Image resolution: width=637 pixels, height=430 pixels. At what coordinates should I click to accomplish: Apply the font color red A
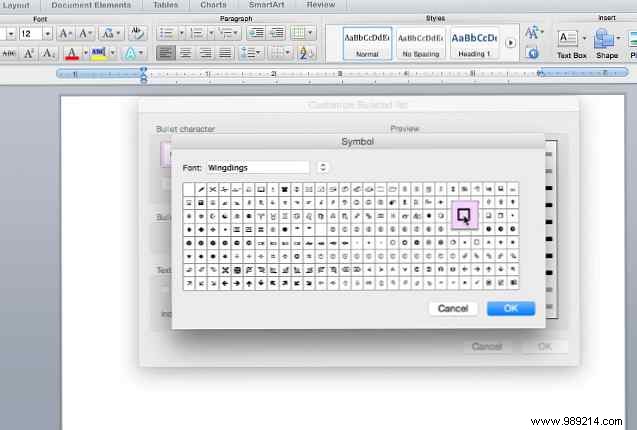pyautogui.click(x=72, y=53)
